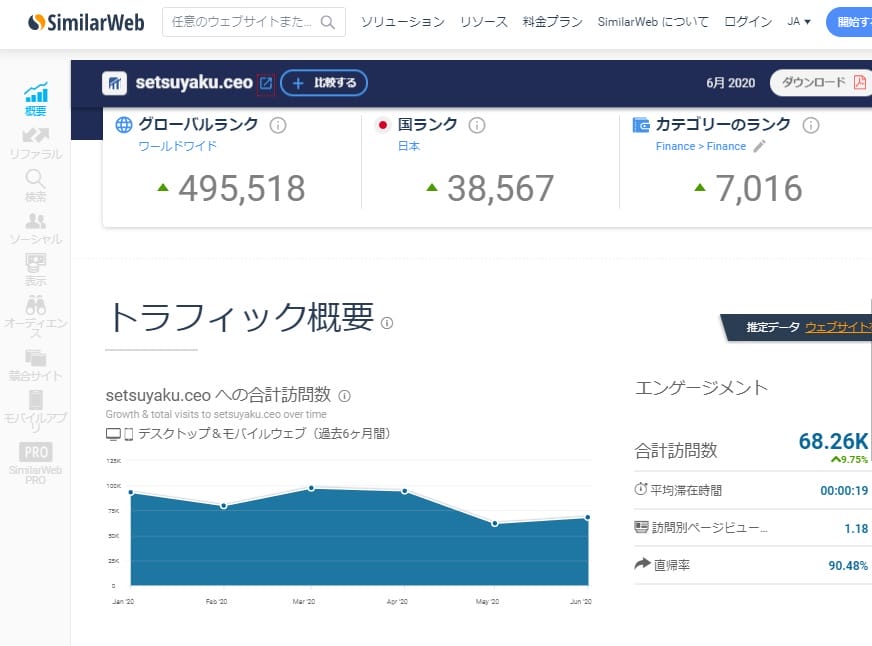Click the setsuyaku.ceo site favicon
This screenshot has height=646, width=872.
115,83
